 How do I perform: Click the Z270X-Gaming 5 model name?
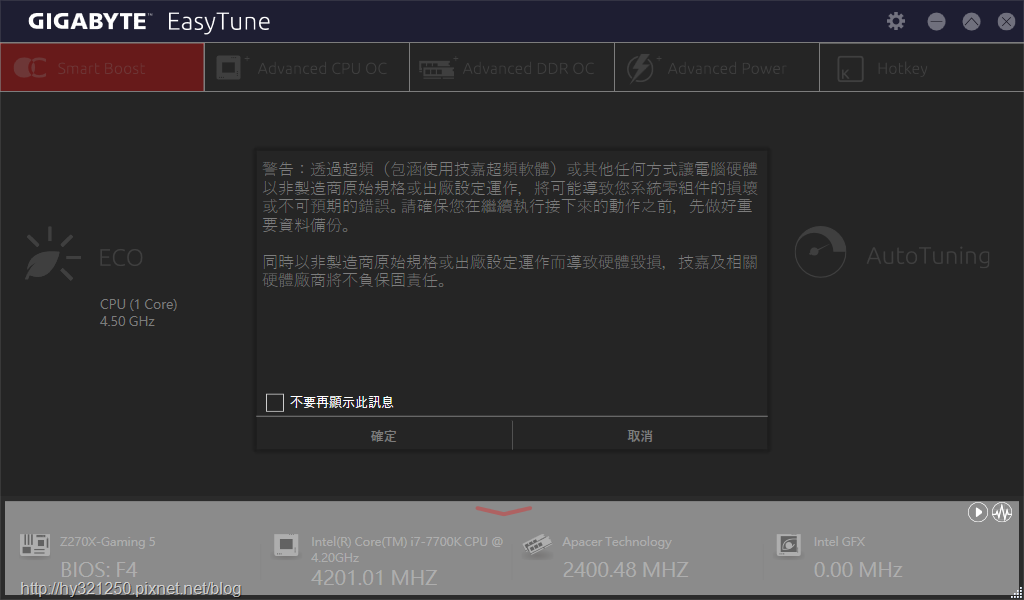pyautogui.click(x=108, y=541)
